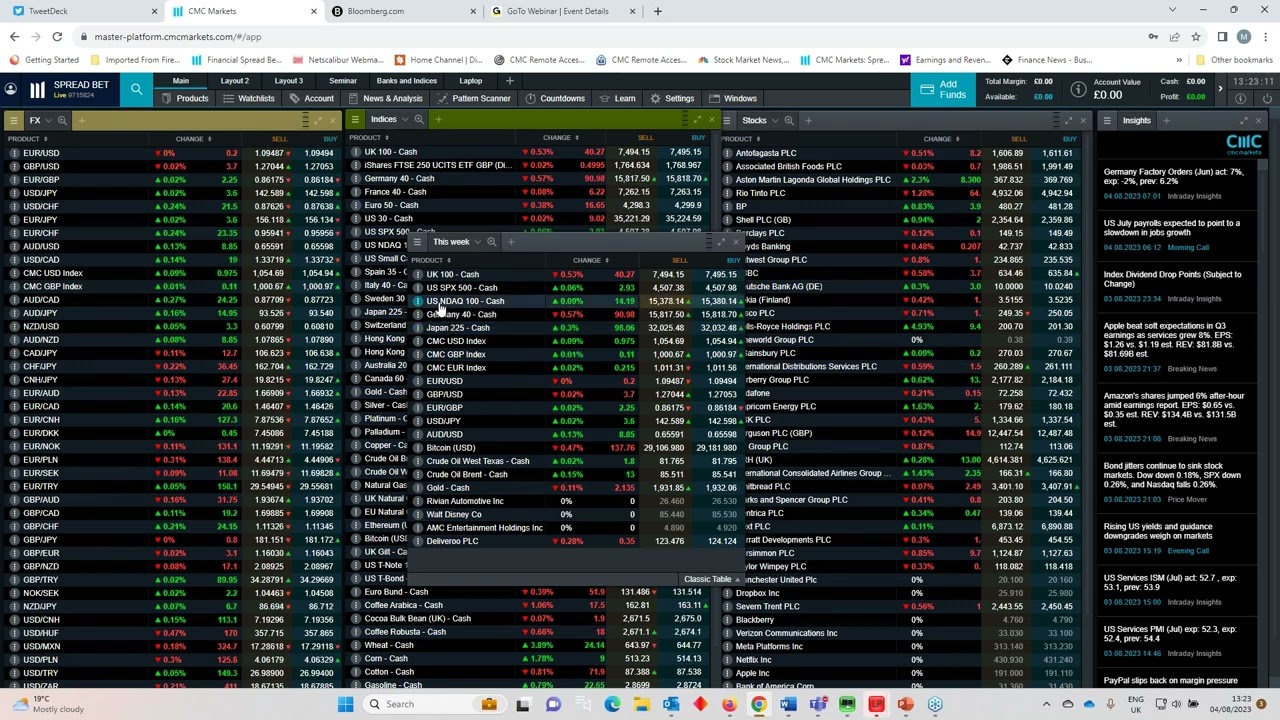Open the user profile icon beside Spread Bet
Screen dimensions: 1280x720
(10, 89)
